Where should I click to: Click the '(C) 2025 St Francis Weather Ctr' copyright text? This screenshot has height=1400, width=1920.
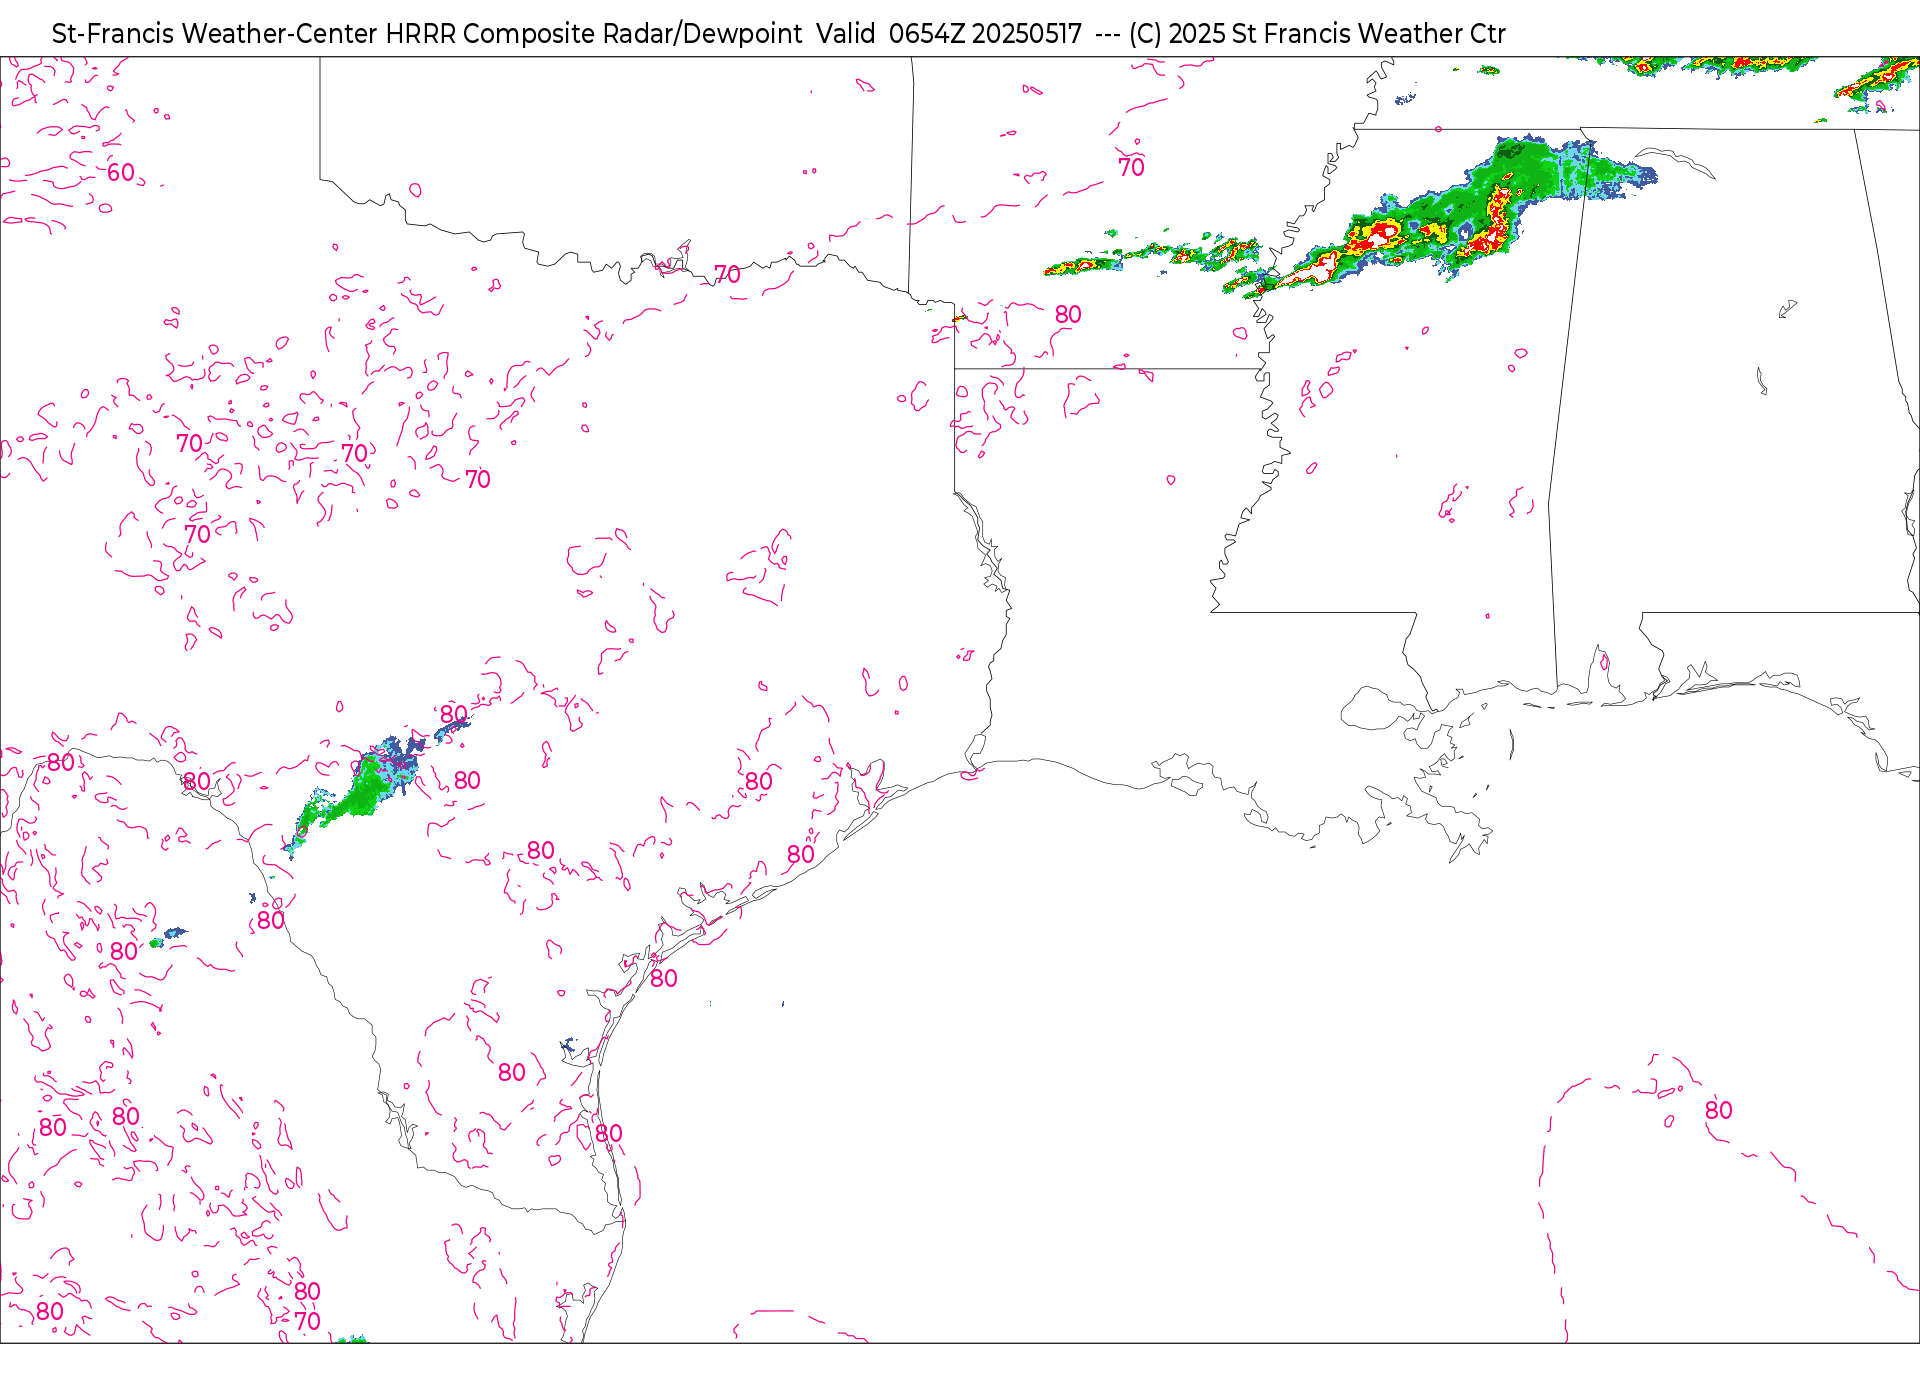click(x=1317, y=34)
